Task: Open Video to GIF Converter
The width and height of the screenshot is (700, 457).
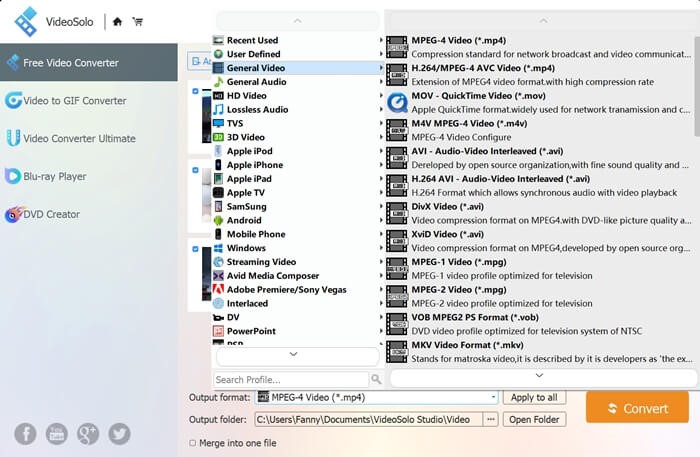Action: 89,101
